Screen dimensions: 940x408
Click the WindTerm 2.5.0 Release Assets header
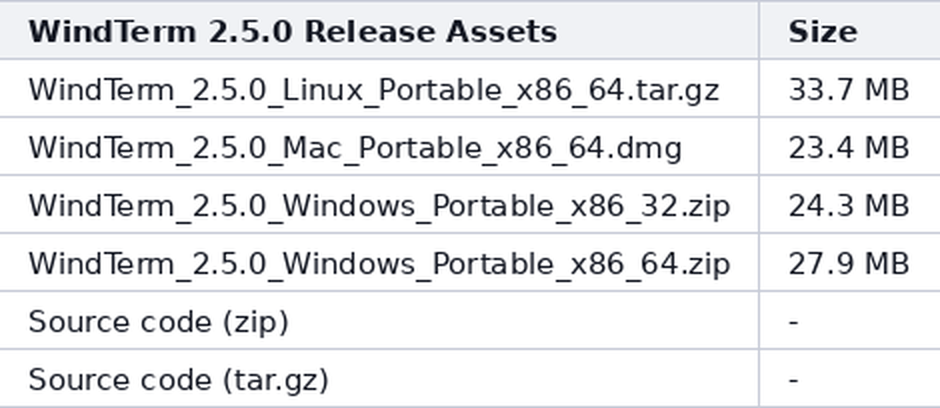[x=293, y=32]
